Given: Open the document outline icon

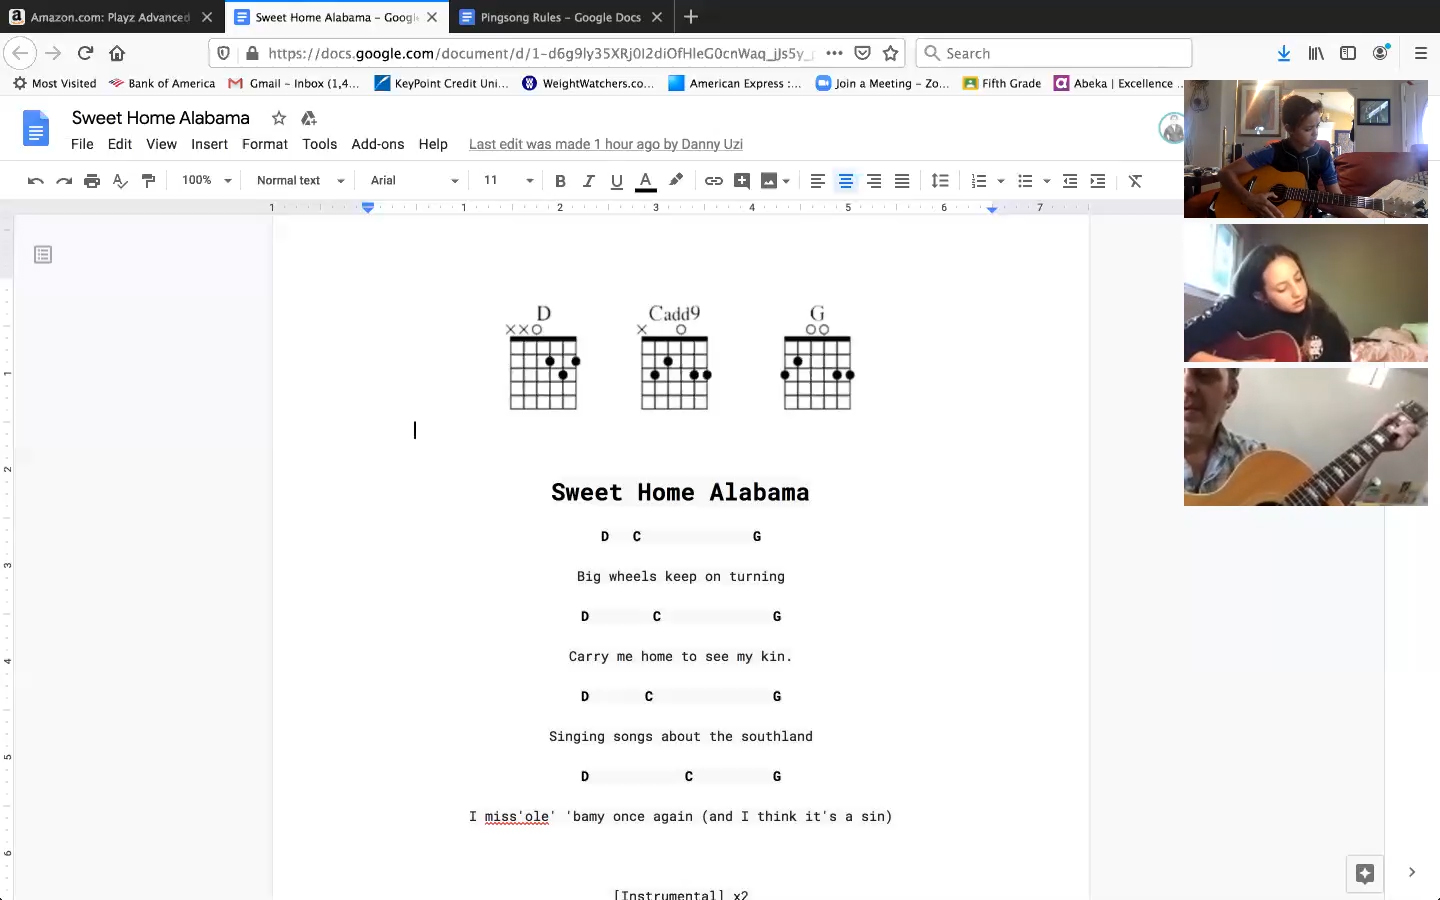Looking at the screenshot, I should tap(43, 255).
